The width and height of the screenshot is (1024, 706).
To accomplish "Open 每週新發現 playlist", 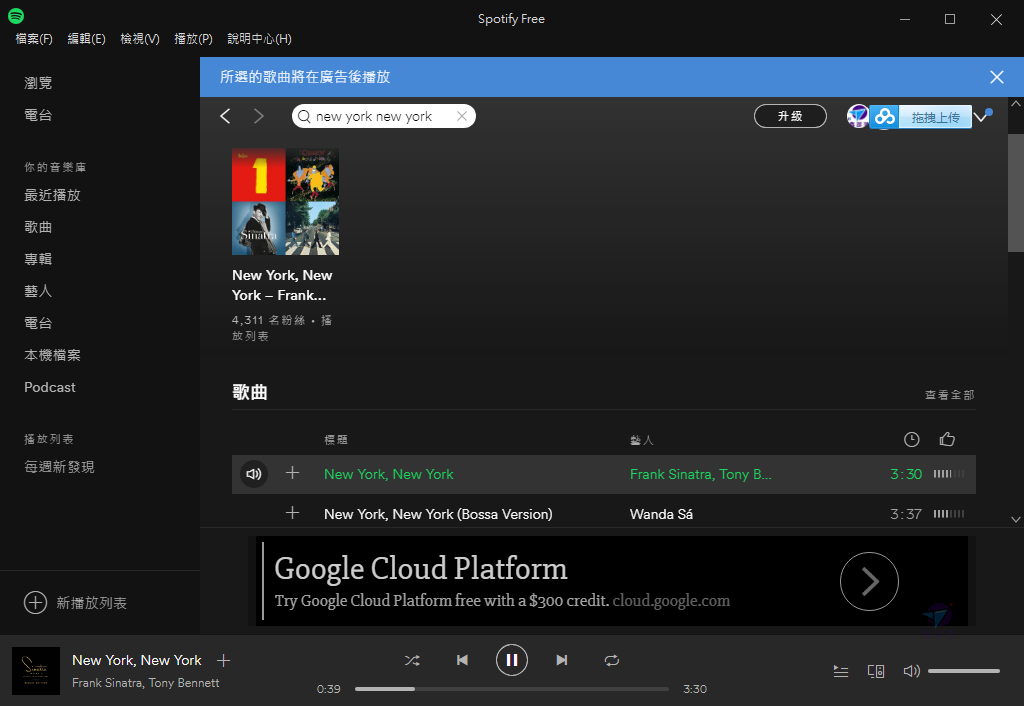I will click(59, 467).
